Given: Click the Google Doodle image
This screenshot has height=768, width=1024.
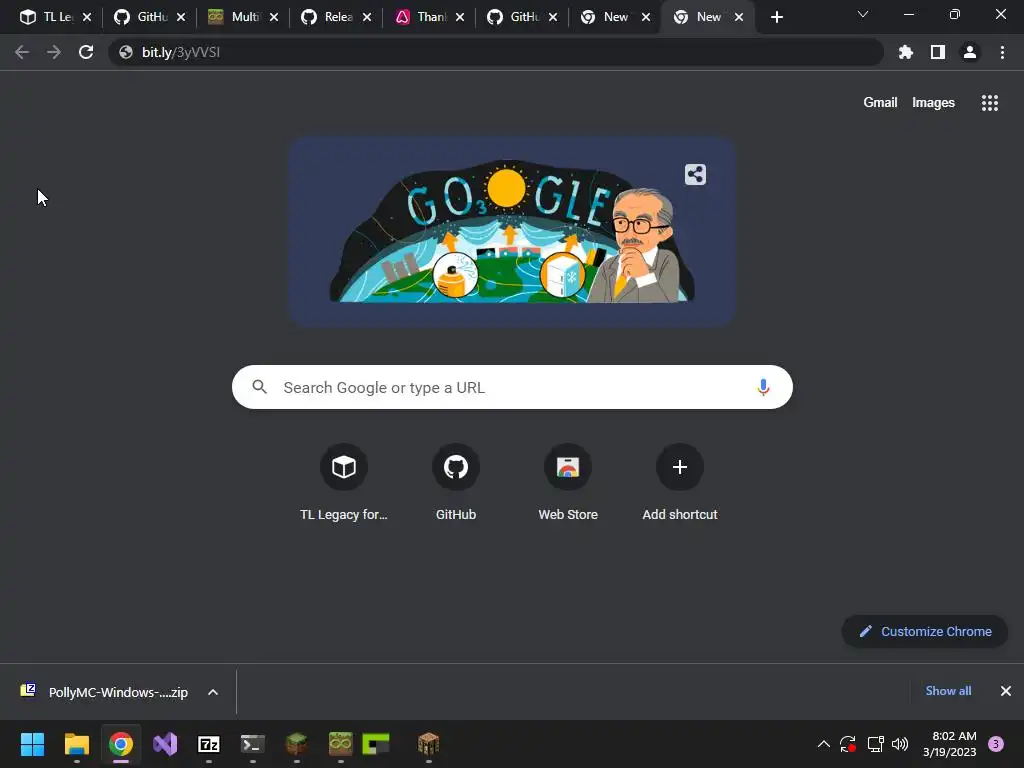Looking at the screenshot, I should [512, 231].
